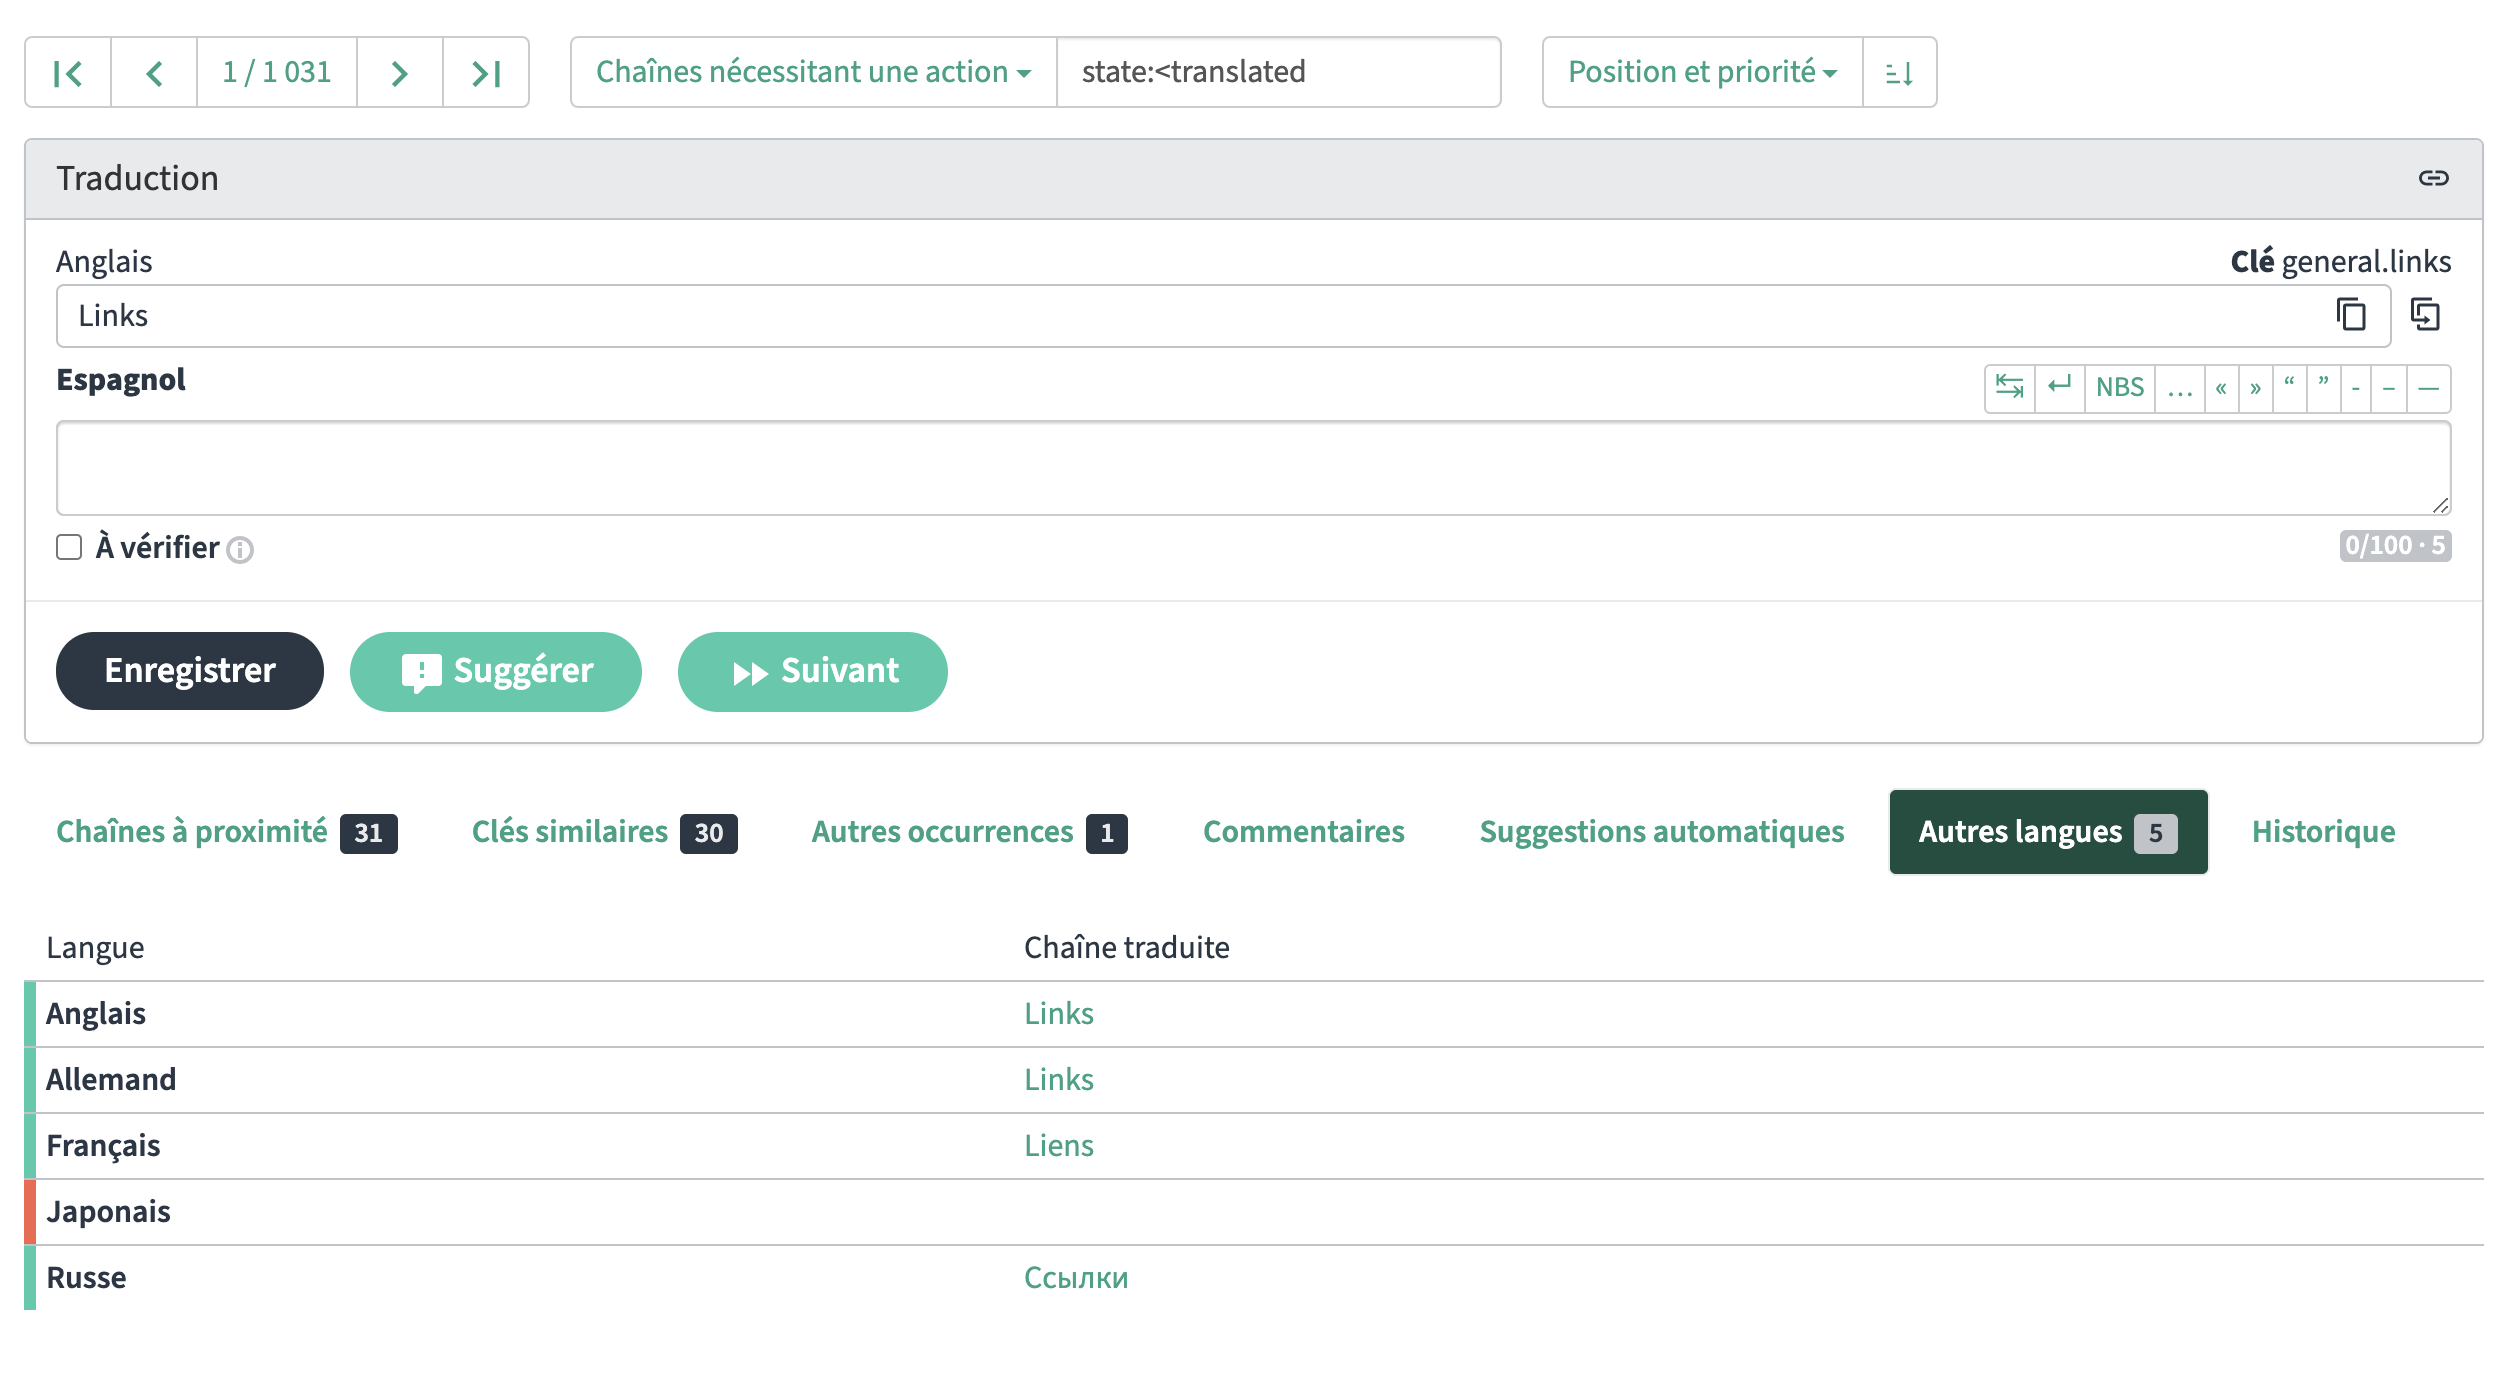2518x1378 pixels.
Task: Toggle sort order direction icon
Action: click(1900, 72)
